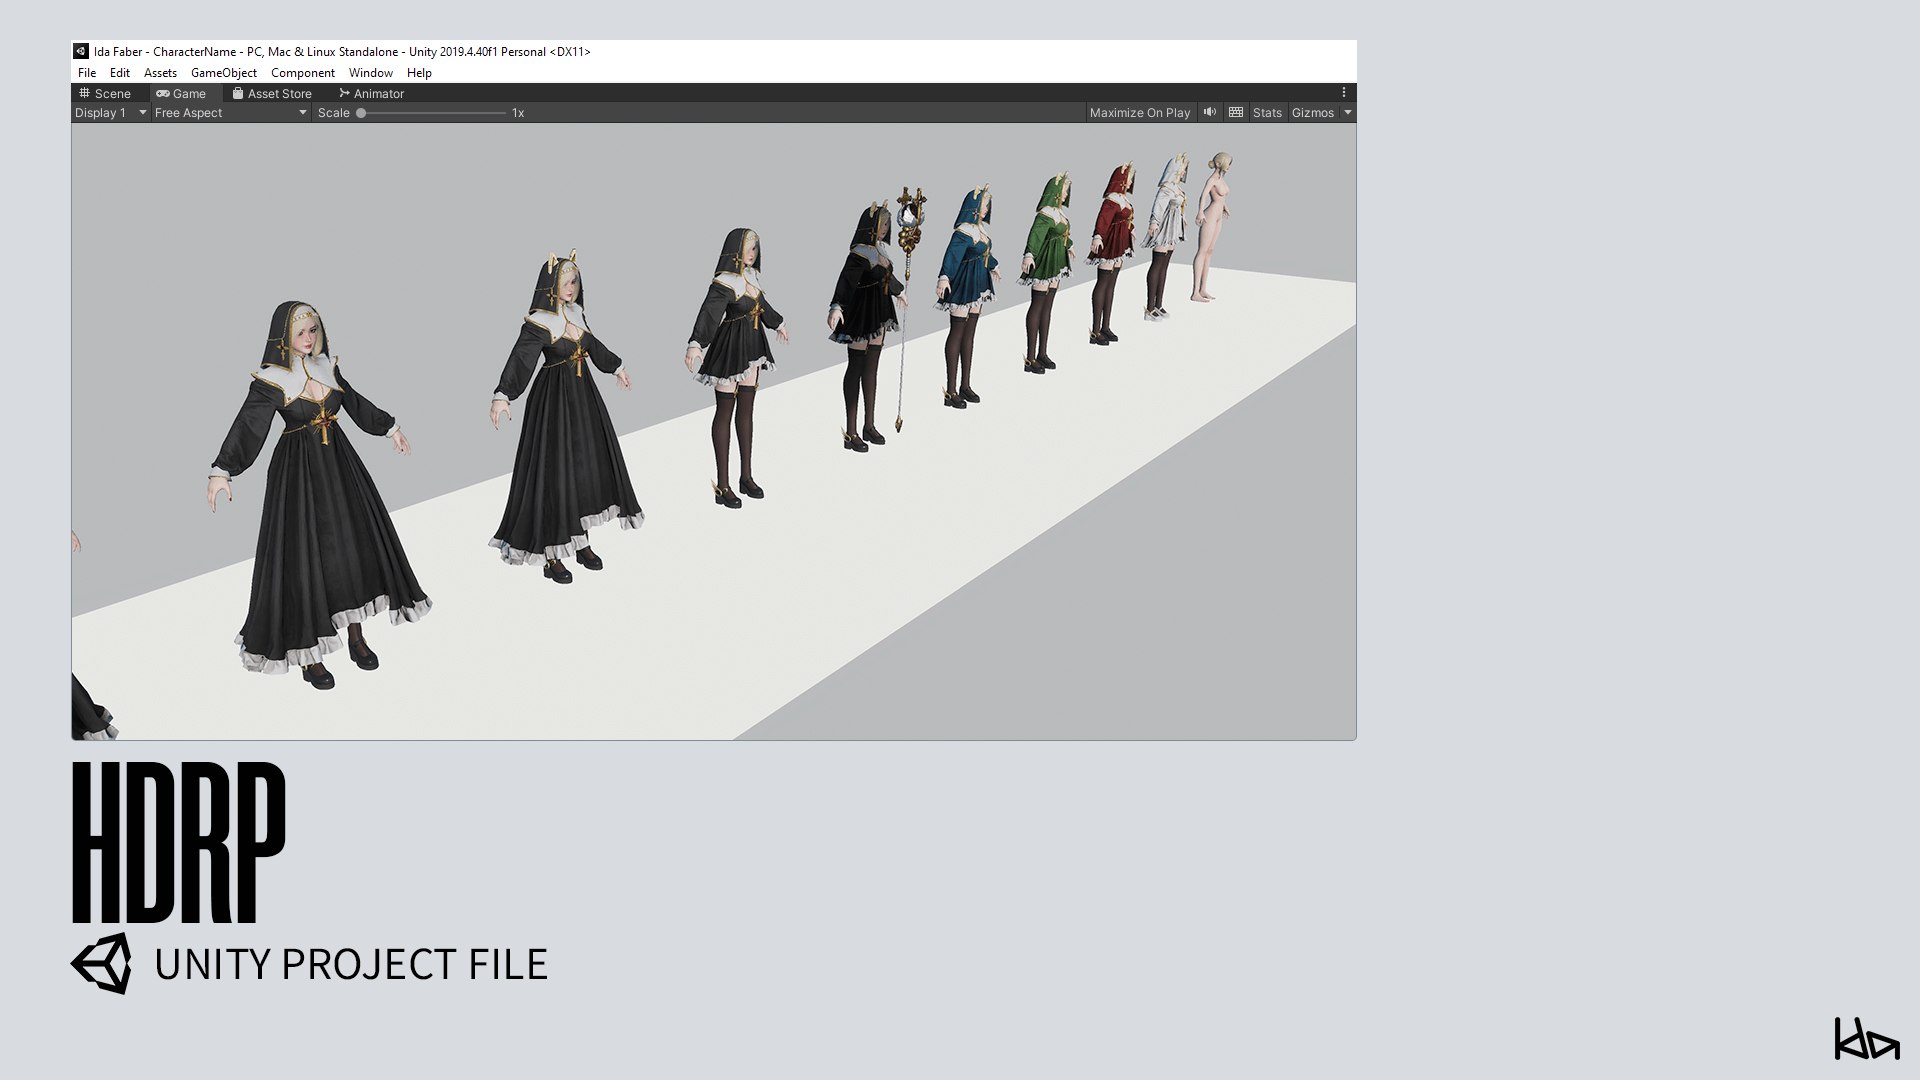The image size is (1920, 1080).
Task: Open the GameObject menu
Action: pyautogui.click(x=224, y=73)
